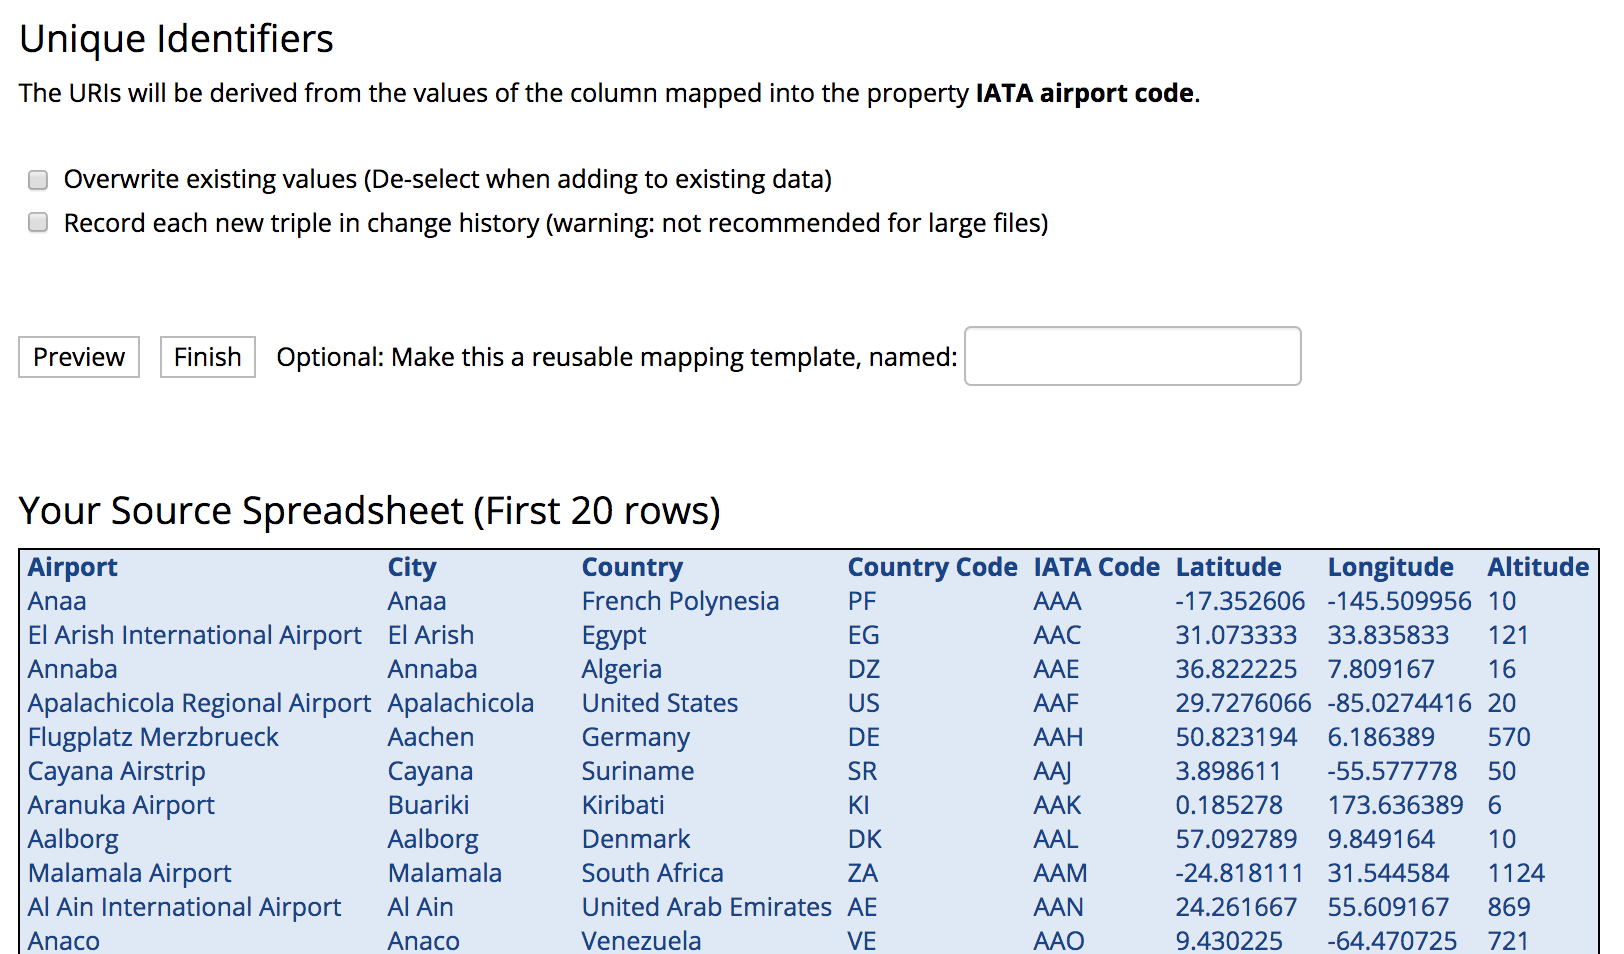The height and width of the screenshot is (954, 1624).
Task: Click the Airport column header
Action: [73, 567]
